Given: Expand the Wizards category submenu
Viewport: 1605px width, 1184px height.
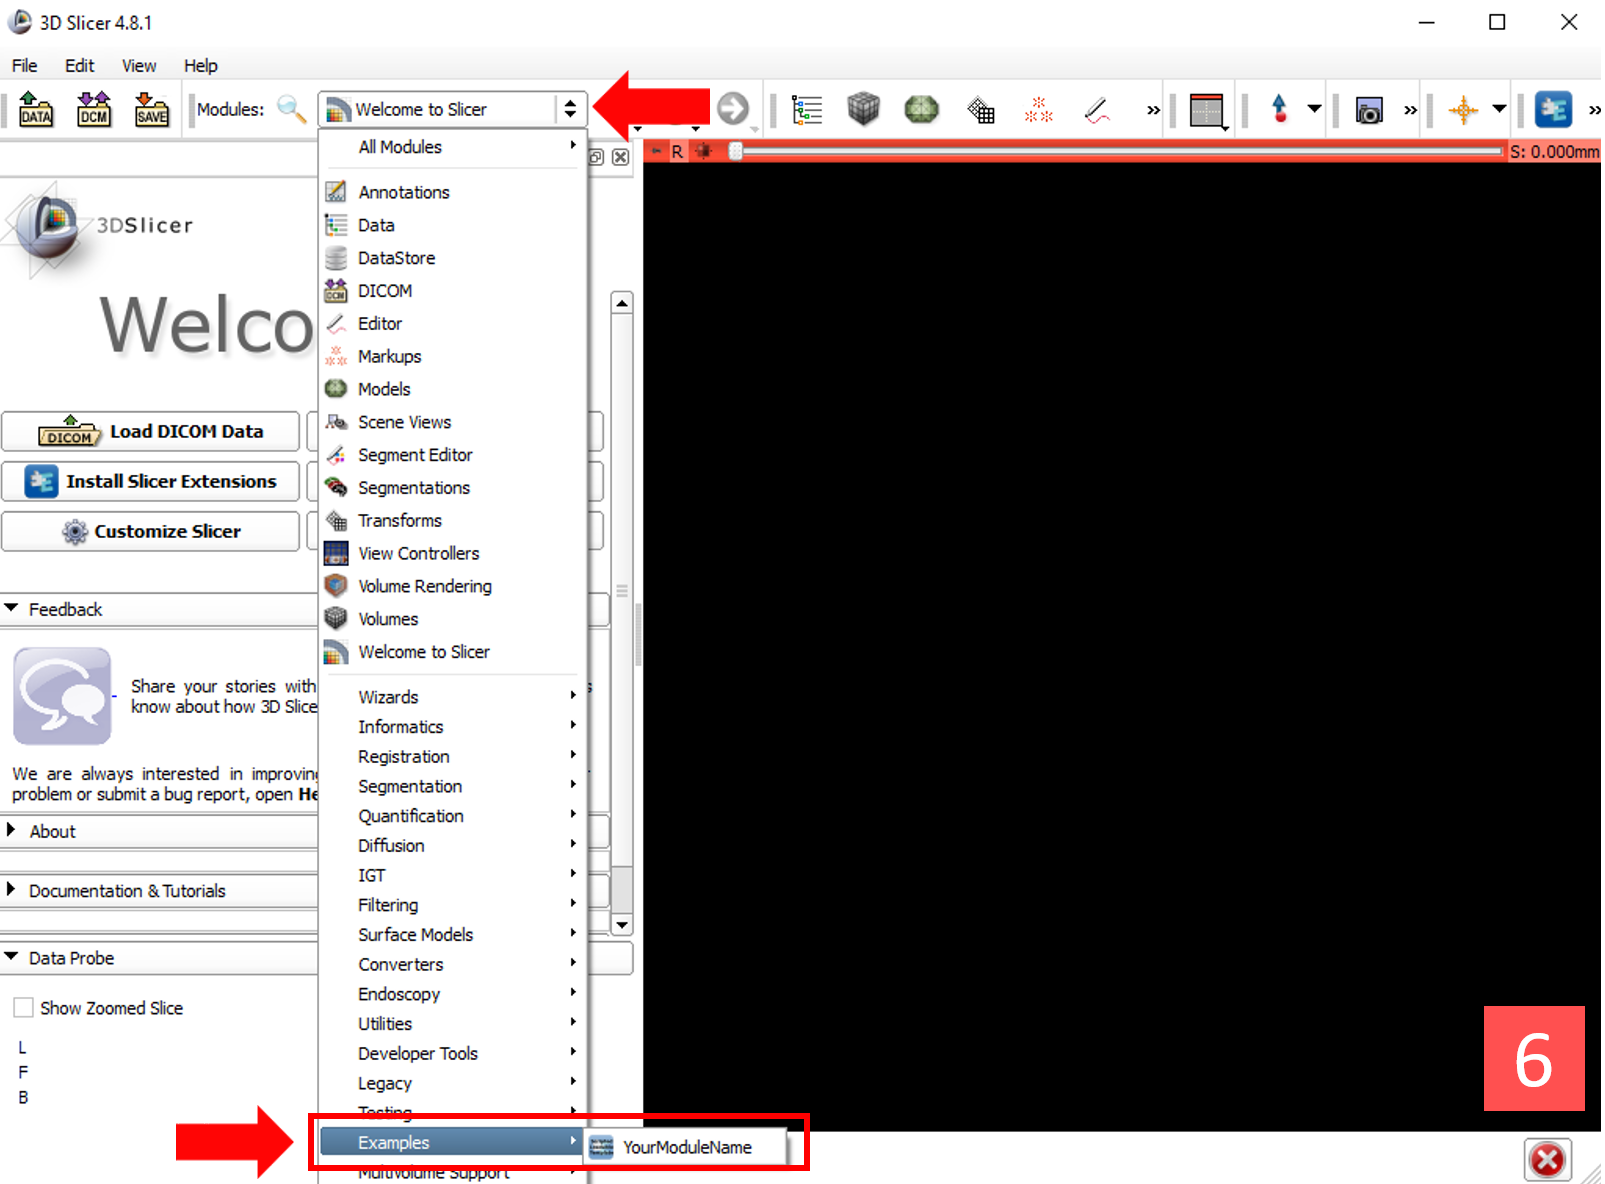Looking at the screenshot, I should click(x=452, y=697).
